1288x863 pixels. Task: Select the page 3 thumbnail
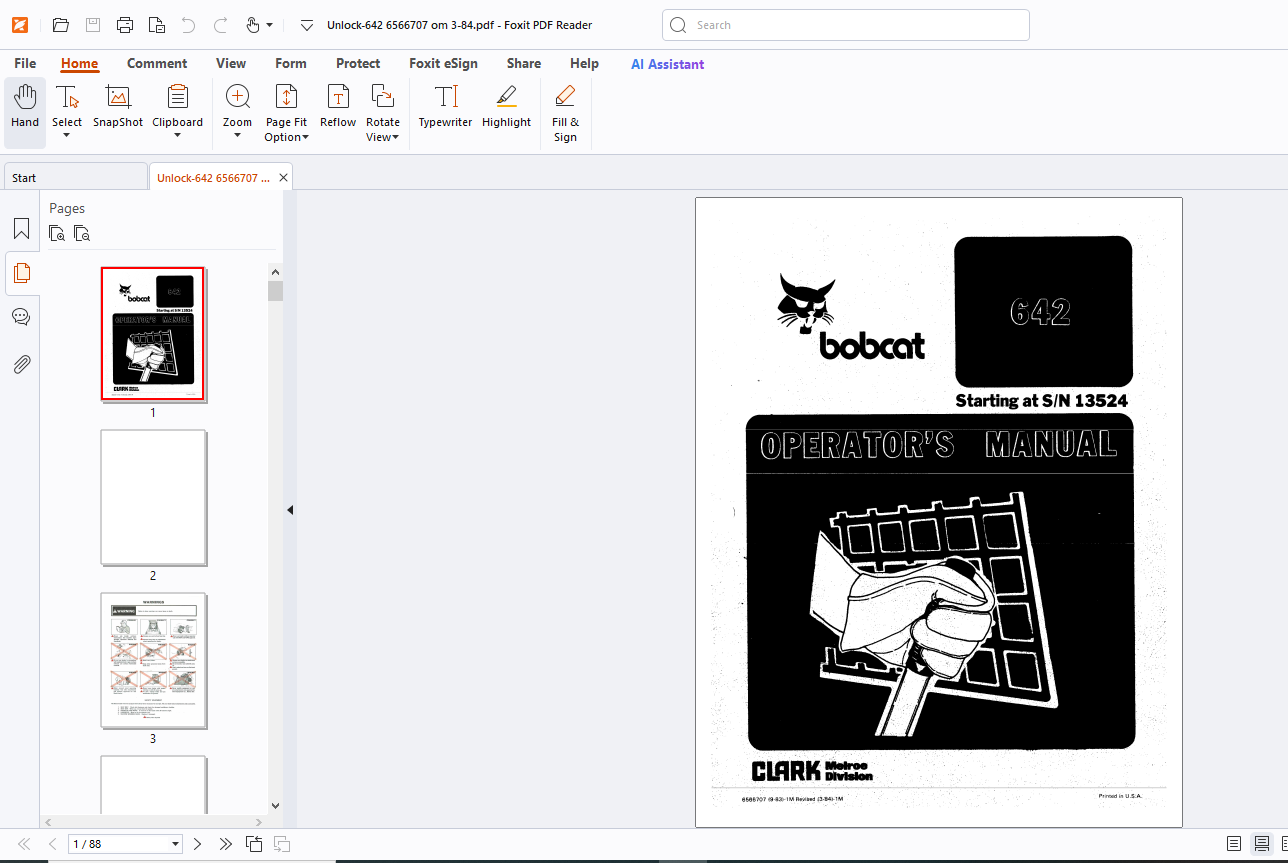pyautogui.click(x=153, y=660)
